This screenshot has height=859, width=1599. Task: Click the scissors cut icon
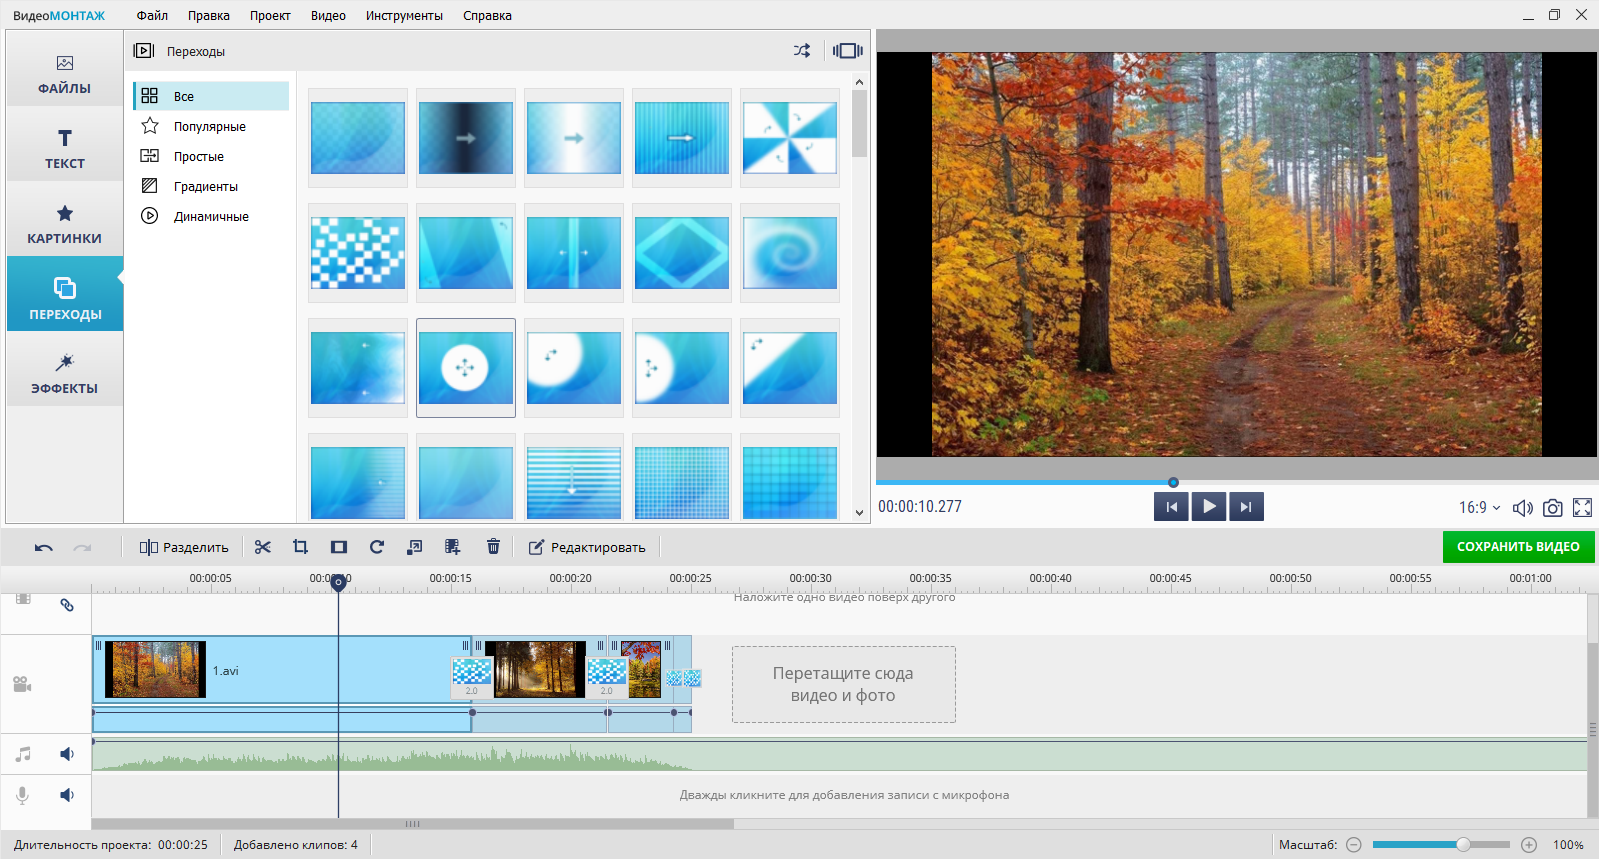[263, 547]
